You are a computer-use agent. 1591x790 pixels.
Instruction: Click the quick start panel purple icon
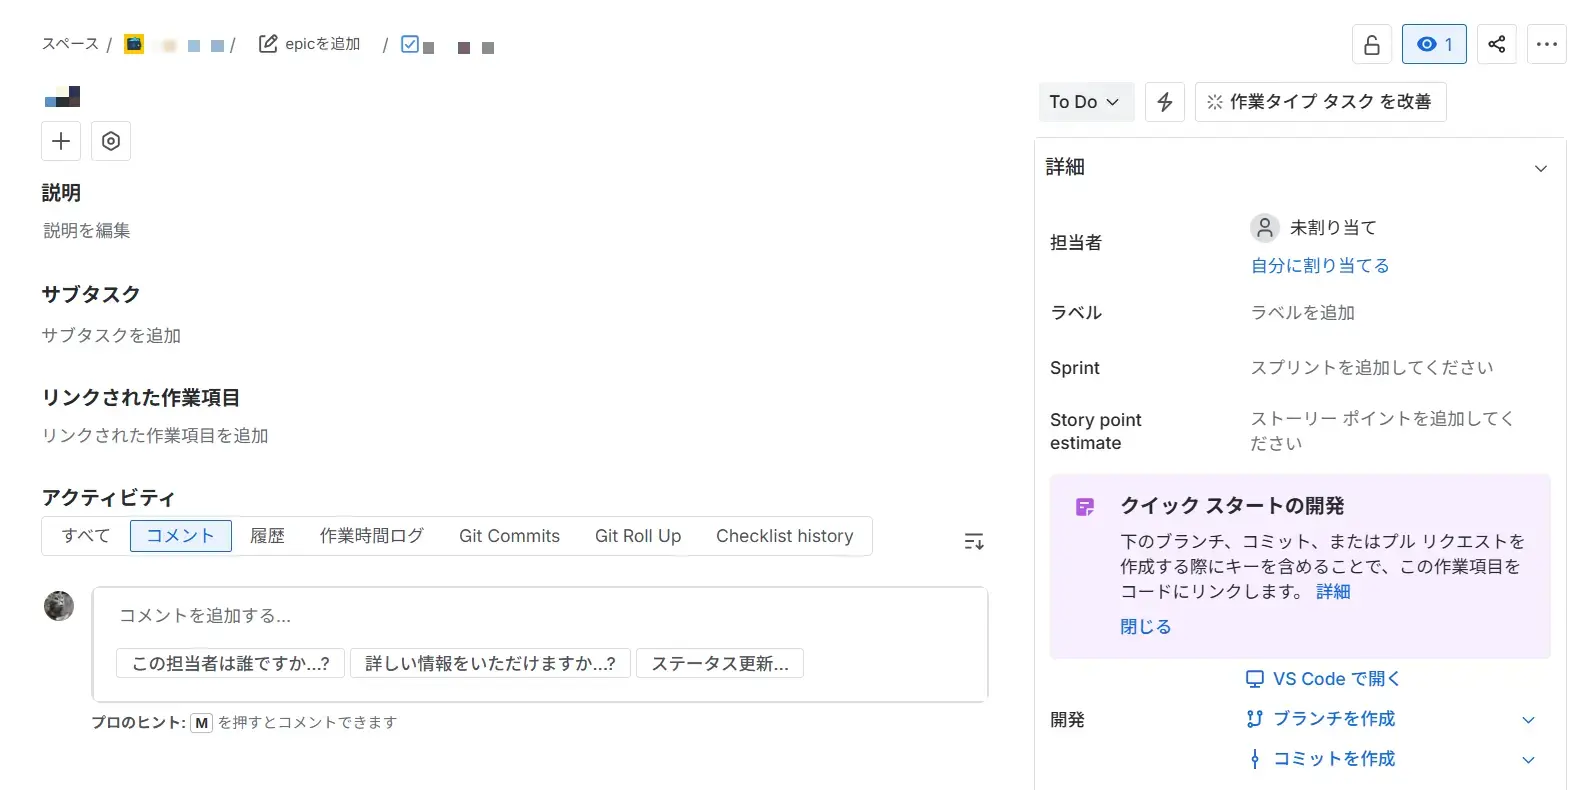tap(1085, 507)
